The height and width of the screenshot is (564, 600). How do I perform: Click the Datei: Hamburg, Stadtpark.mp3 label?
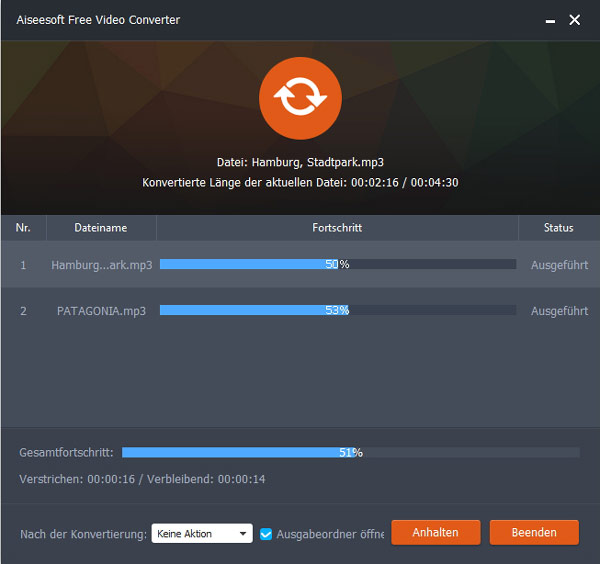coord(300,162)
